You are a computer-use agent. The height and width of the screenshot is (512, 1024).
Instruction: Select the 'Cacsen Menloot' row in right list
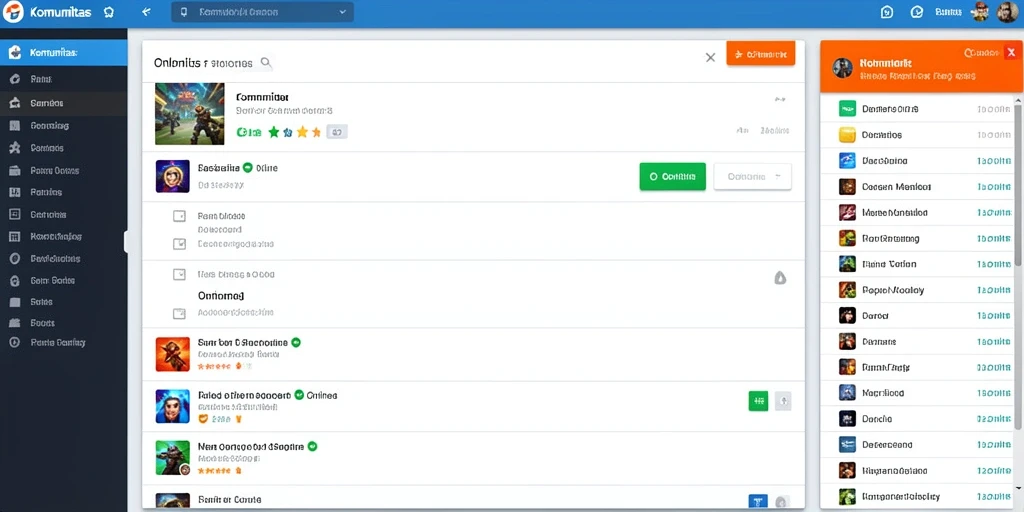917,187
